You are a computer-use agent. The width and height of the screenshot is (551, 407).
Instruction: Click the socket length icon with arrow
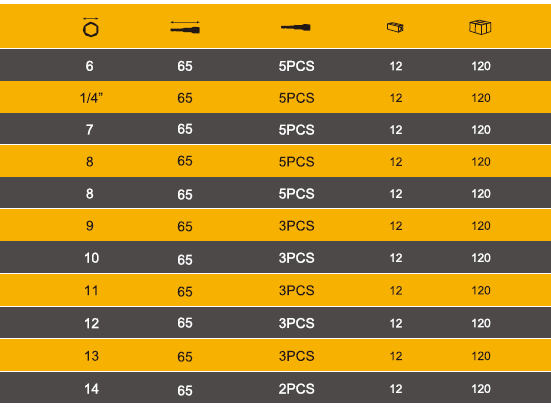(185, 27)
